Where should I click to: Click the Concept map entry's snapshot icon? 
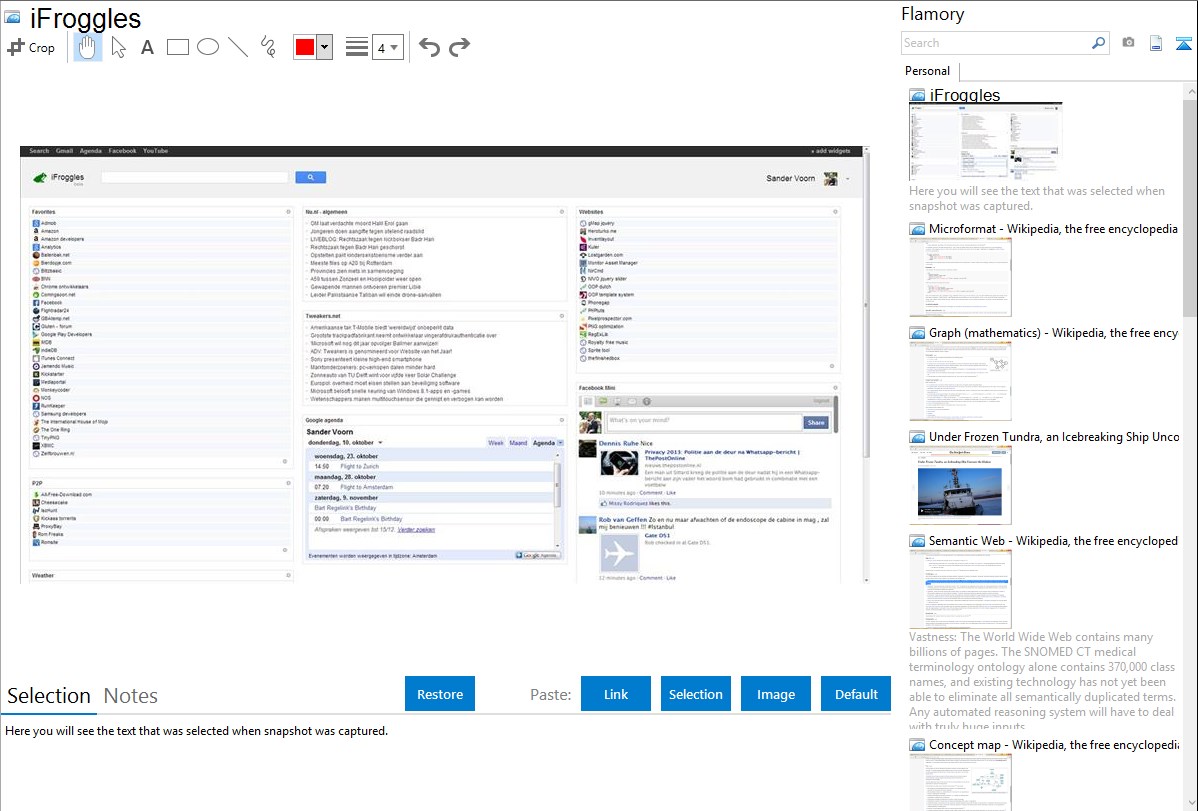click(x=917, y=745)
